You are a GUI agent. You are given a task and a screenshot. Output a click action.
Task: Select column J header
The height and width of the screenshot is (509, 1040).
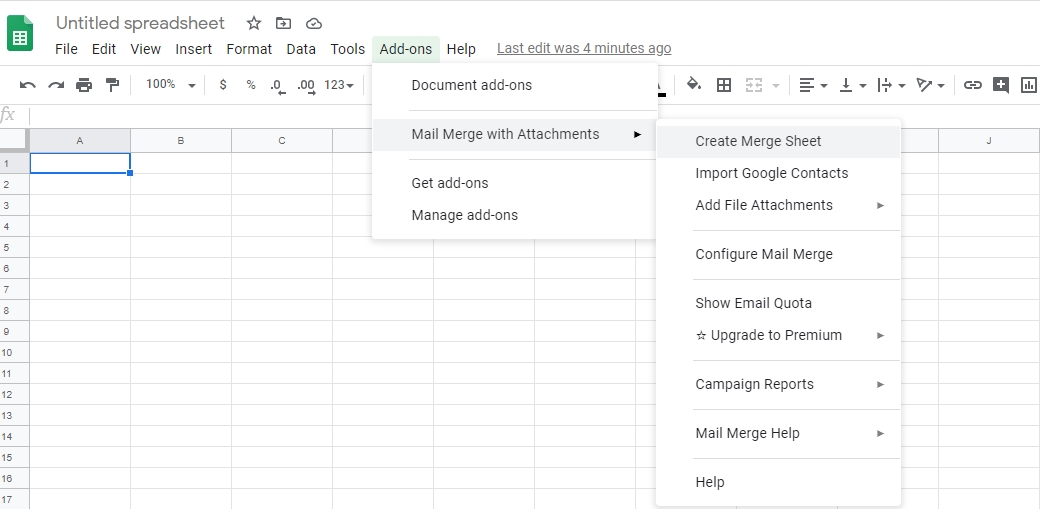[x=989, y=141]
